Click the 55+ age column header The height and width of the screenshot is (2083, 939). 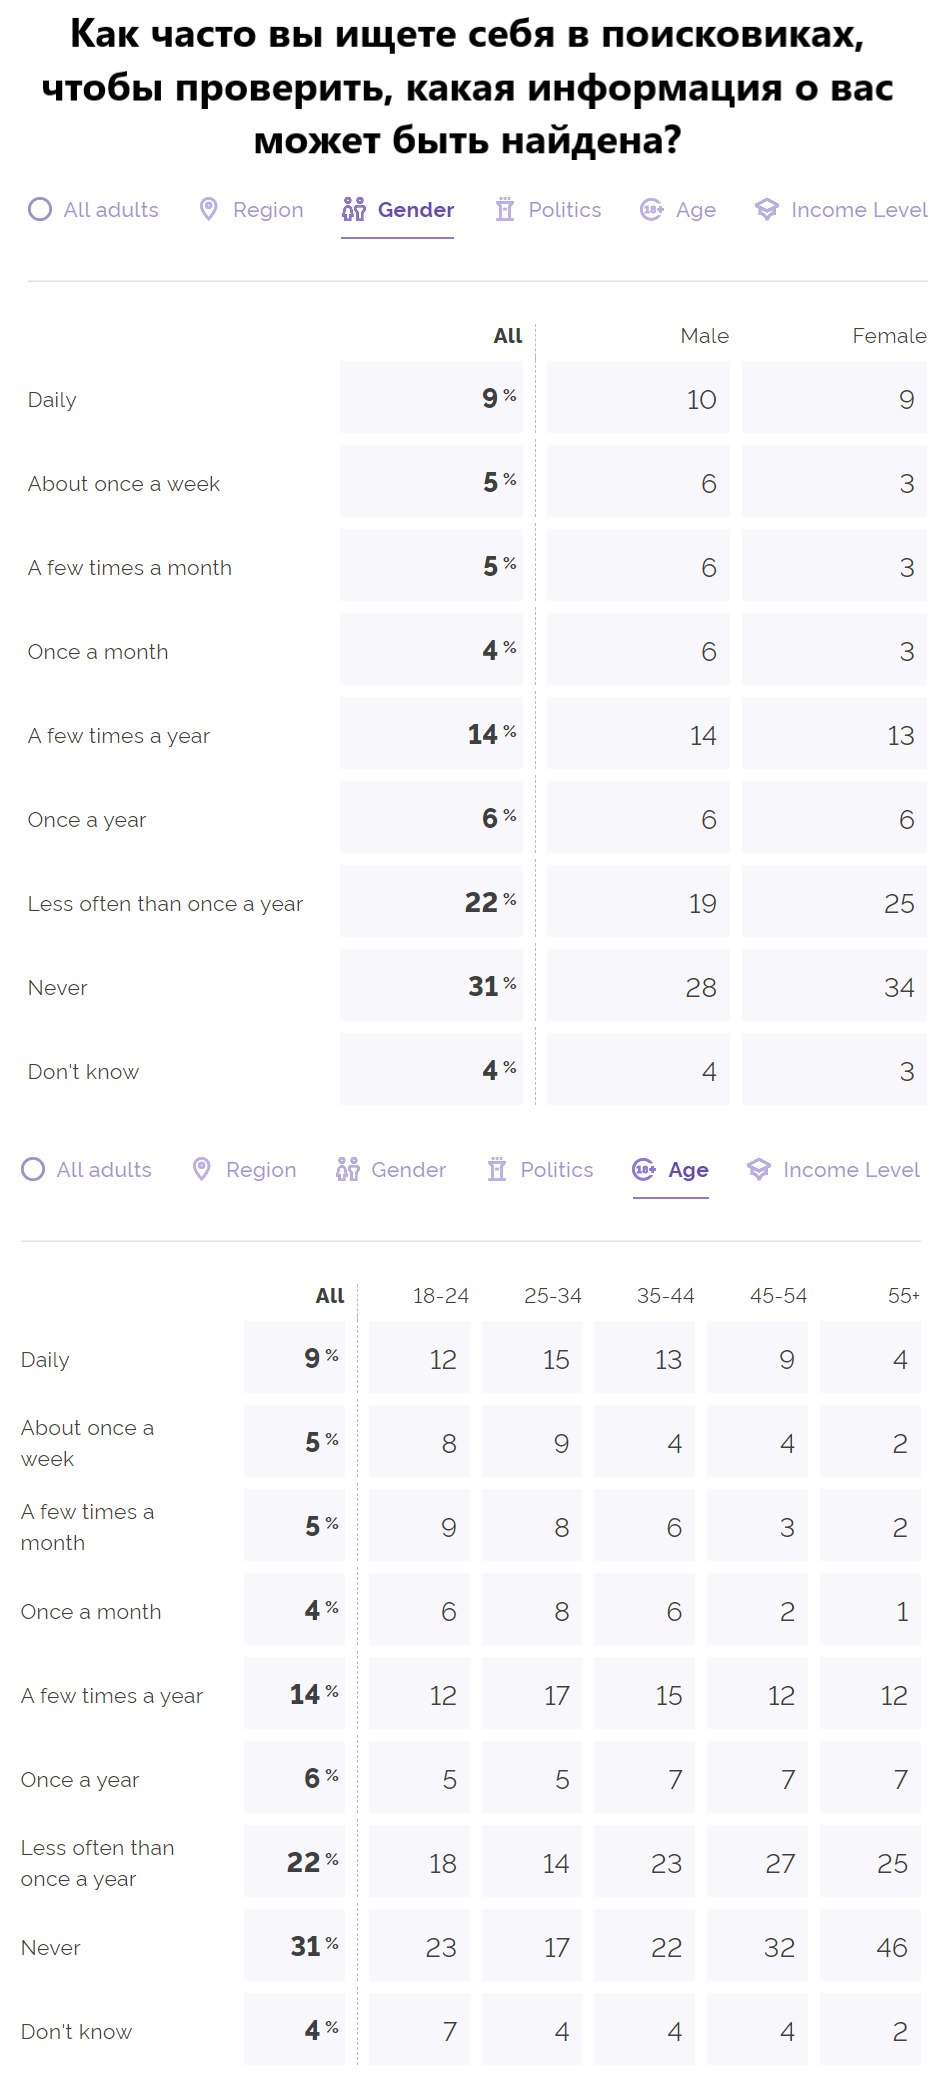[x=903, y=1296]
